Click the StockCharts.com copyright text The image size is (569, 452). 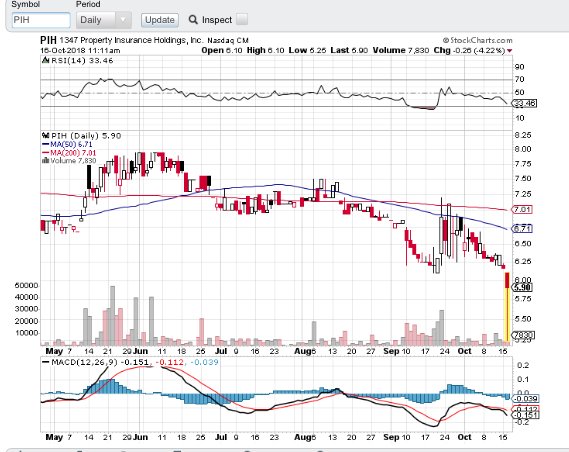[x=477, y=40]
